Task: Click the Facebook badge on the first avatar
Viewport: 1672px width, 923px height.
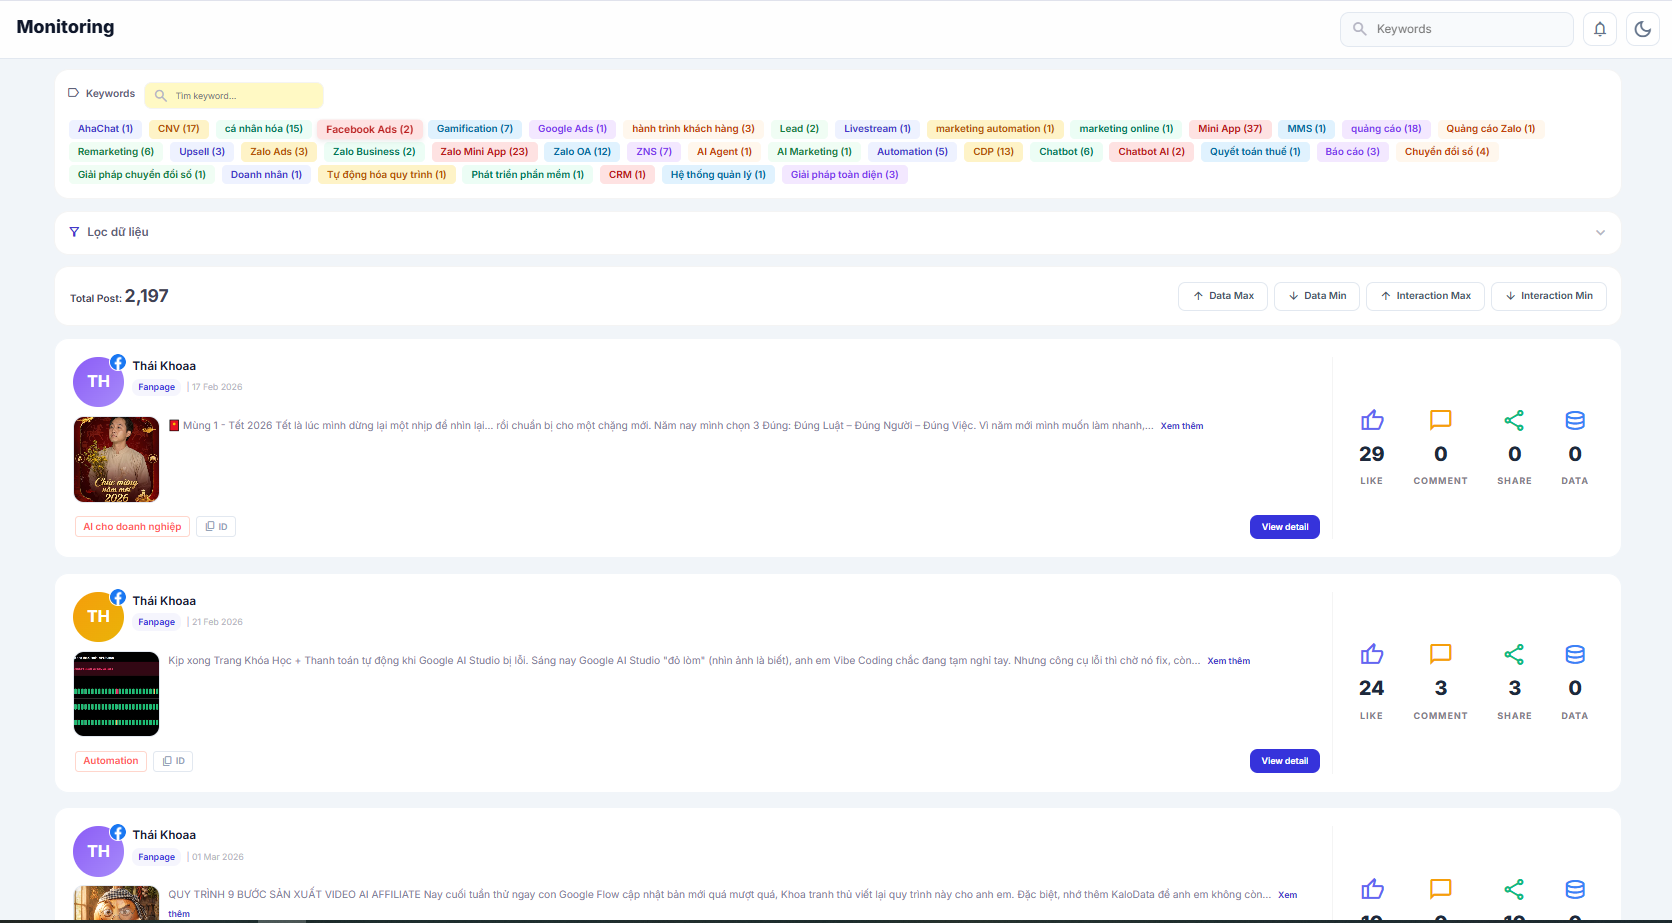Action: point(118,362)
